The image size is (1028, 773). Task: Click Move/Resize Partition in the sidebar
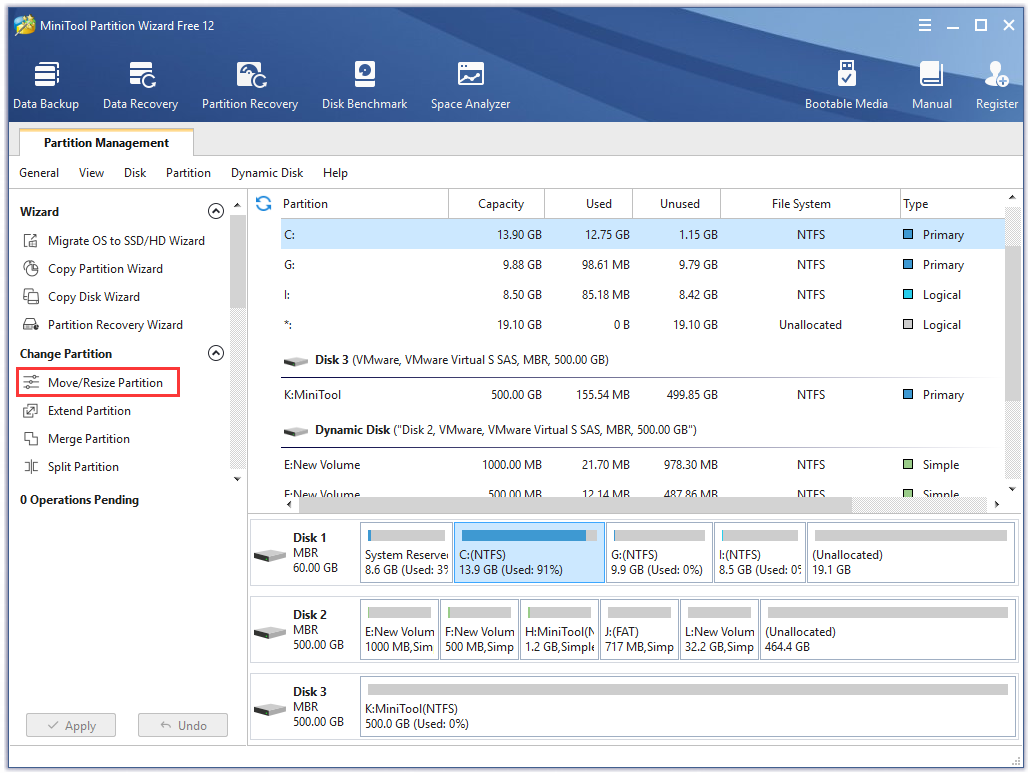105,383
